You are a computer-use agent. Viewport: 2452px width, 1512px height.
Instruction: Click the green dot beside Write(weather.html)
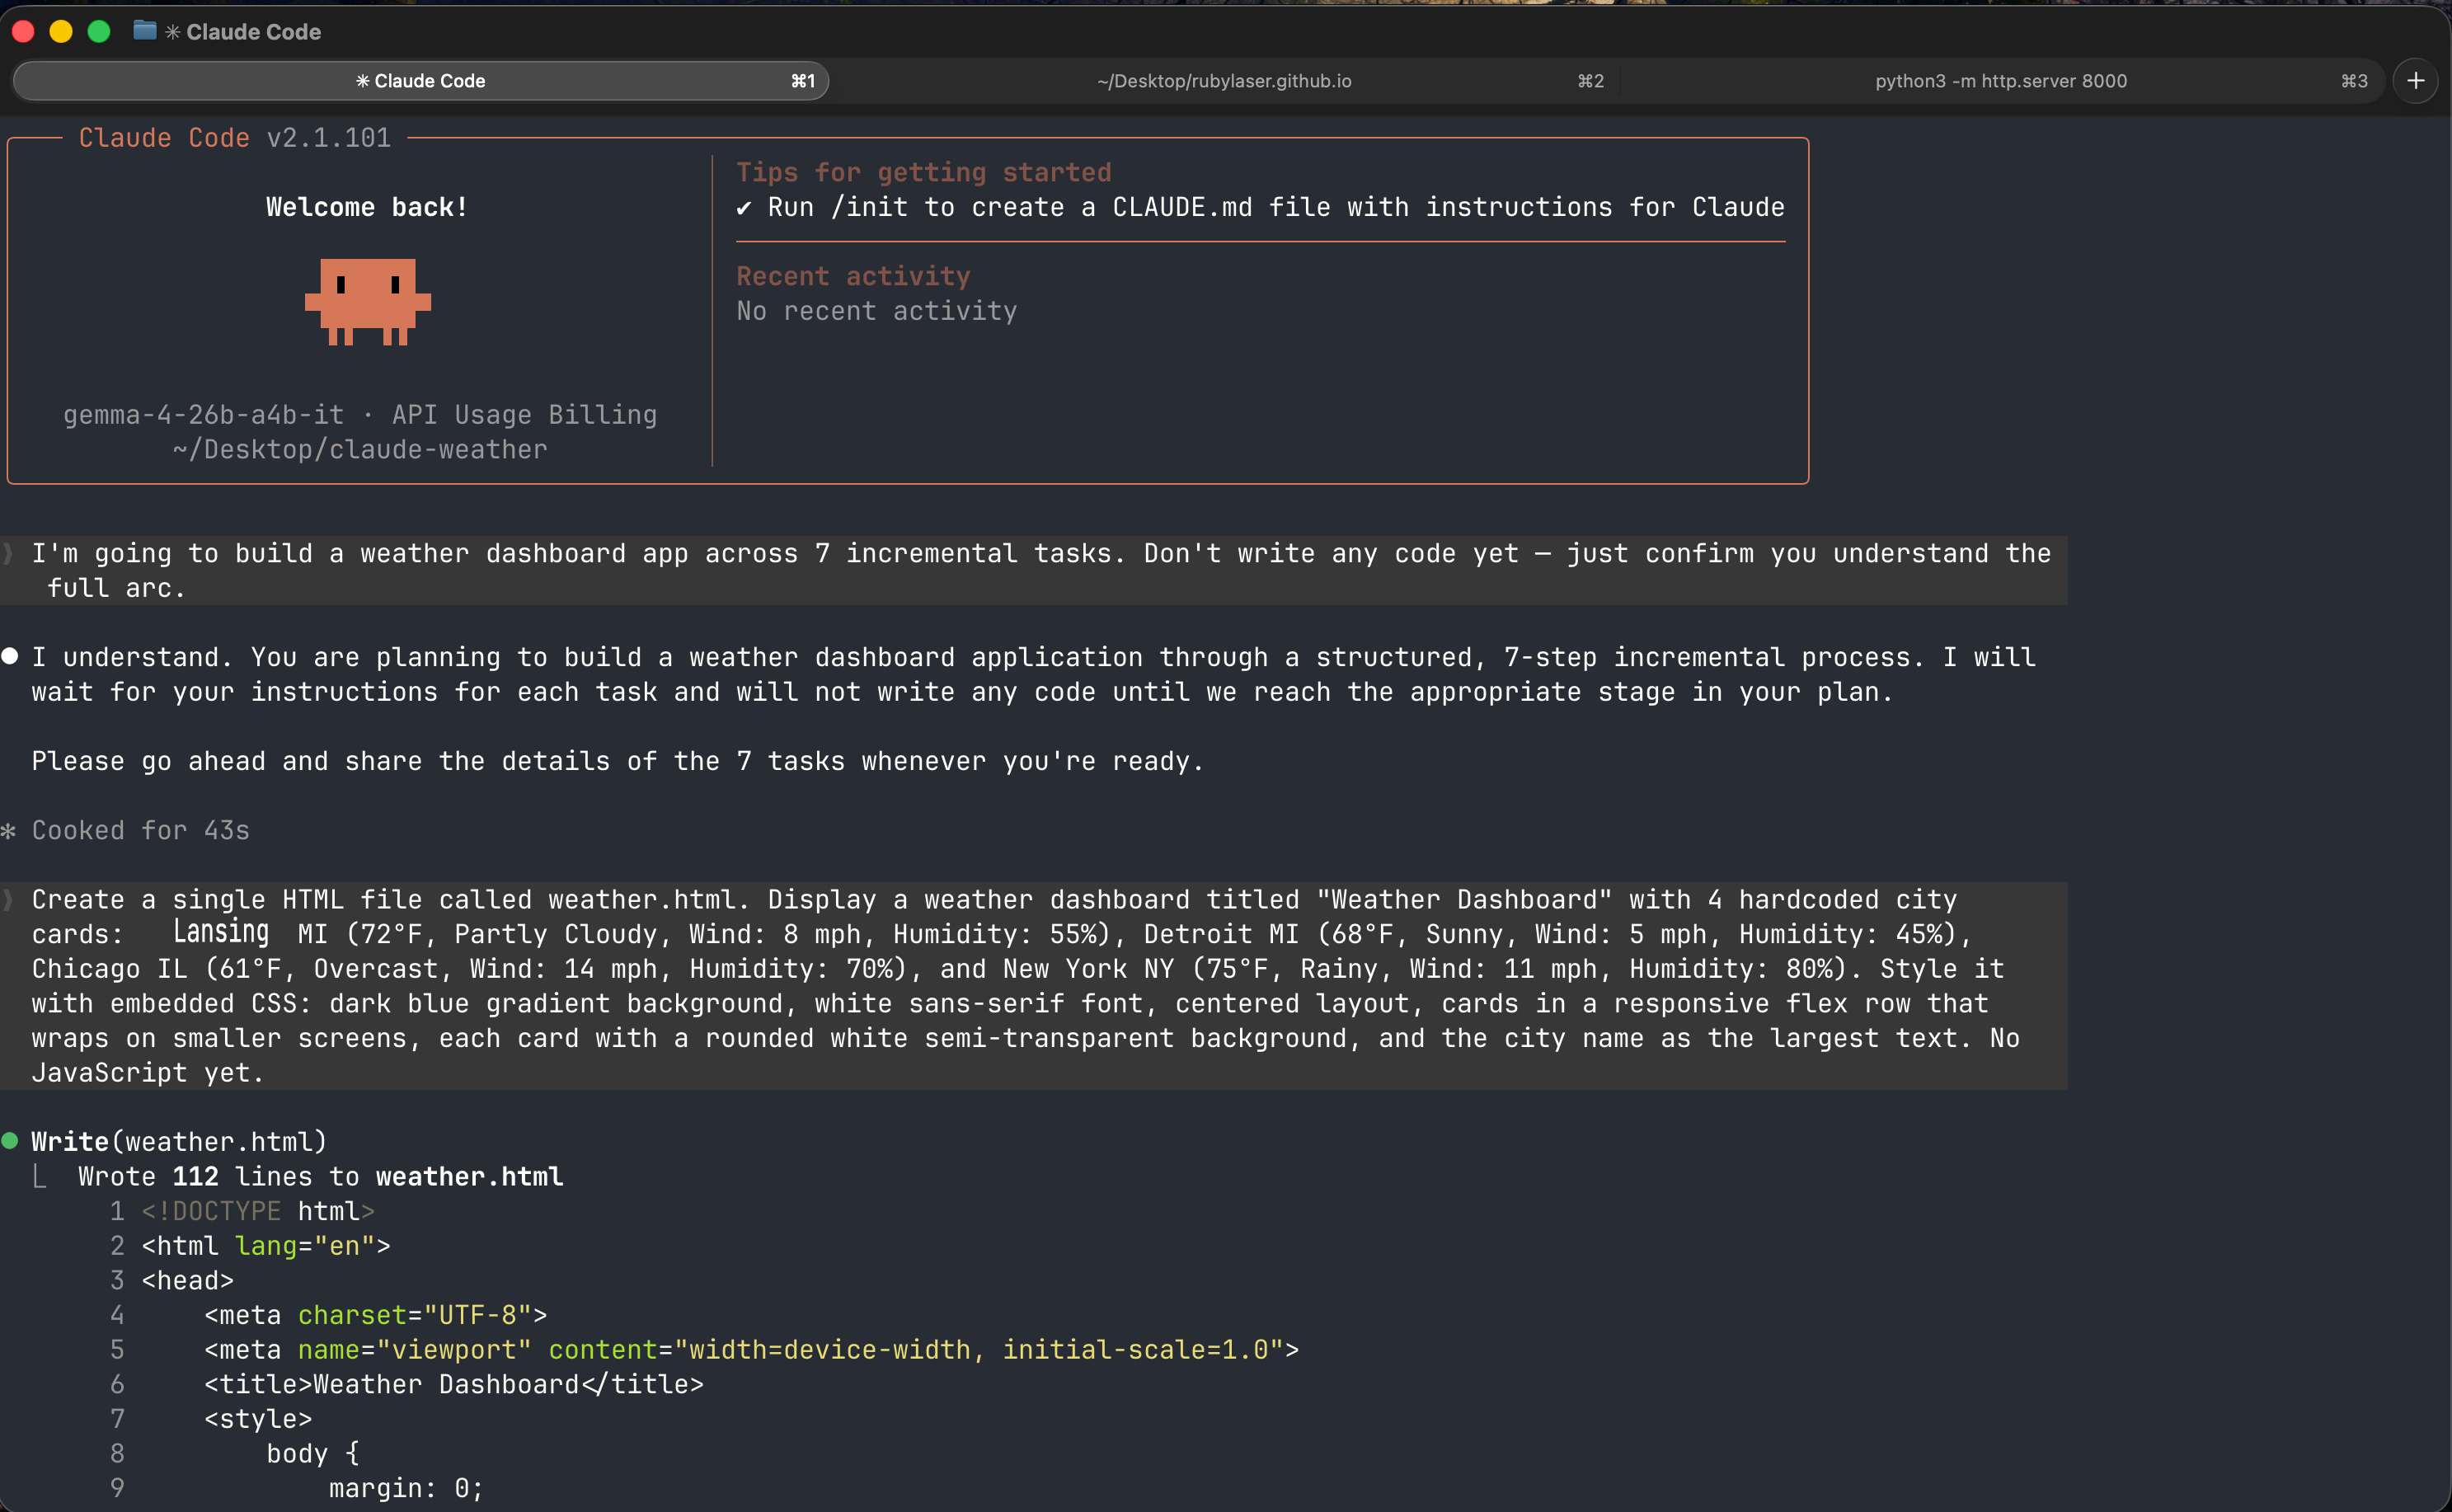(x=10, y=1141)
